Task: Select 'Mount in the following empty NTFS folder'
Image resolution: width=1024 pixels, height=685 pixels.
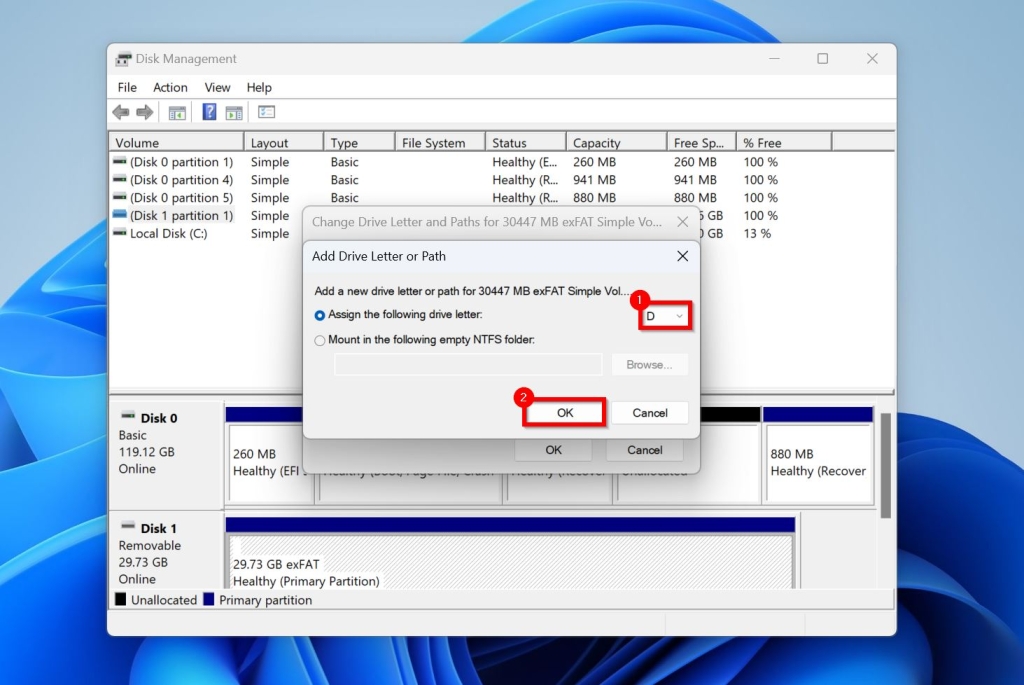Action: coord(319,339)
